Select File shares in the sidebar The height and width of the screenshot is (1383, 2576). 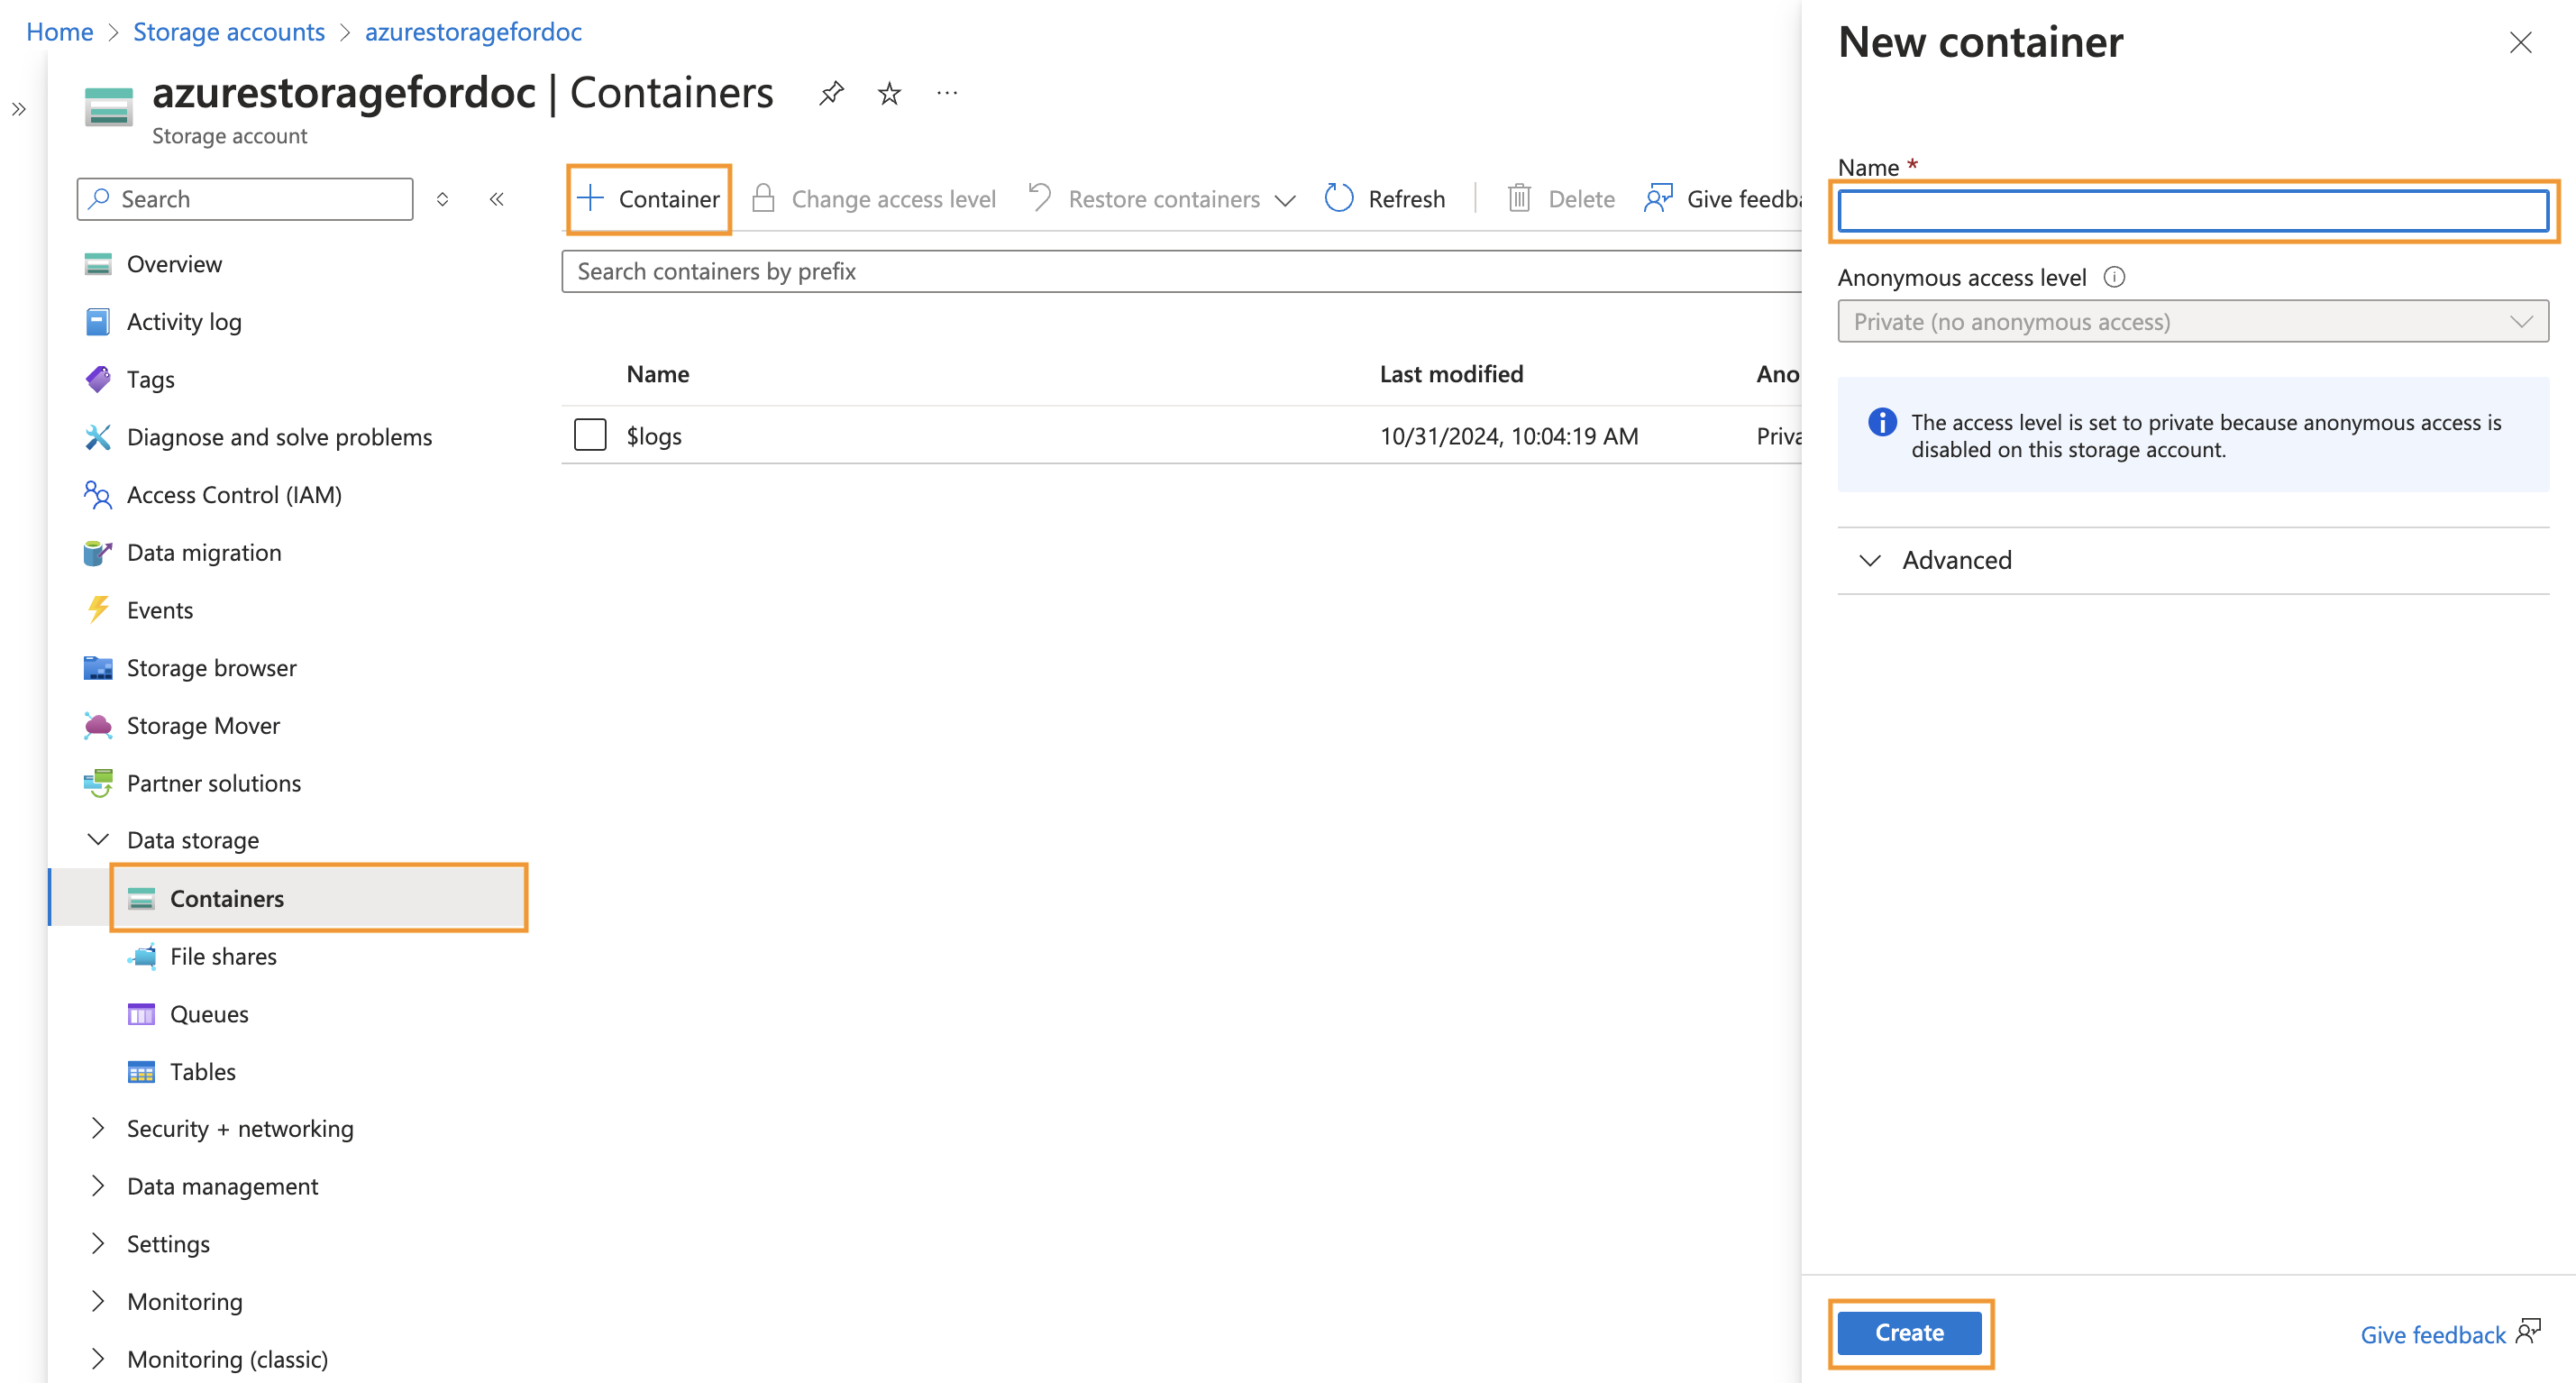pos(223,956)
